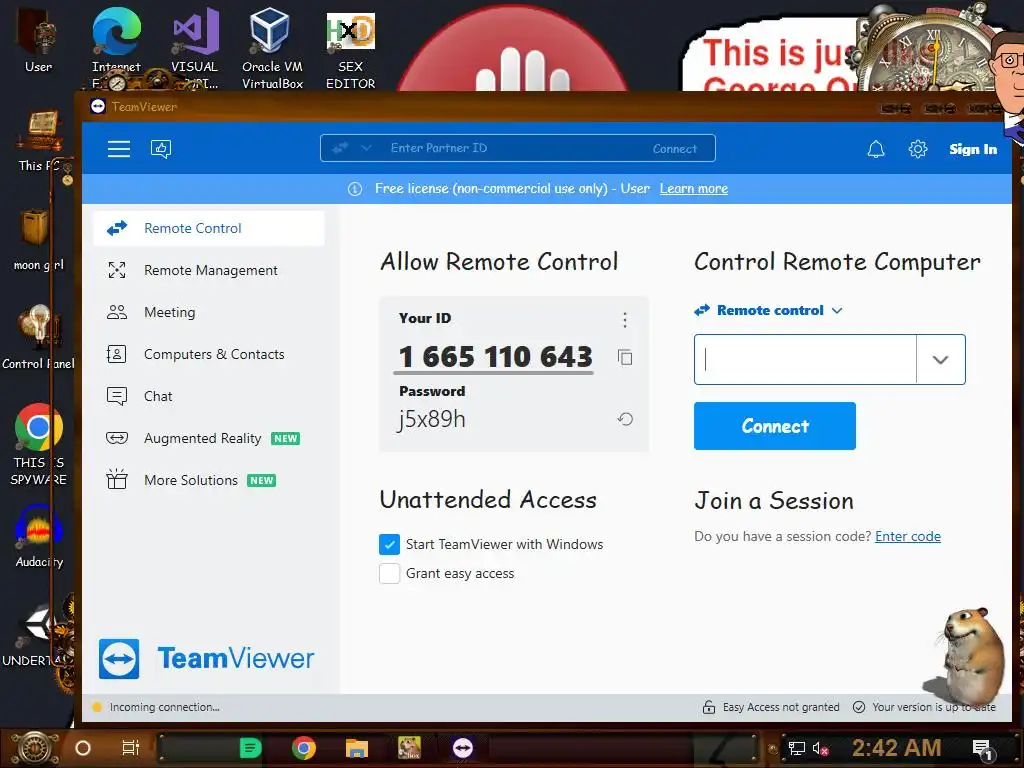Open Computers & Contacts in the sidebar
Viewport: 1024px width, 768px height.
tap(209, 354)
